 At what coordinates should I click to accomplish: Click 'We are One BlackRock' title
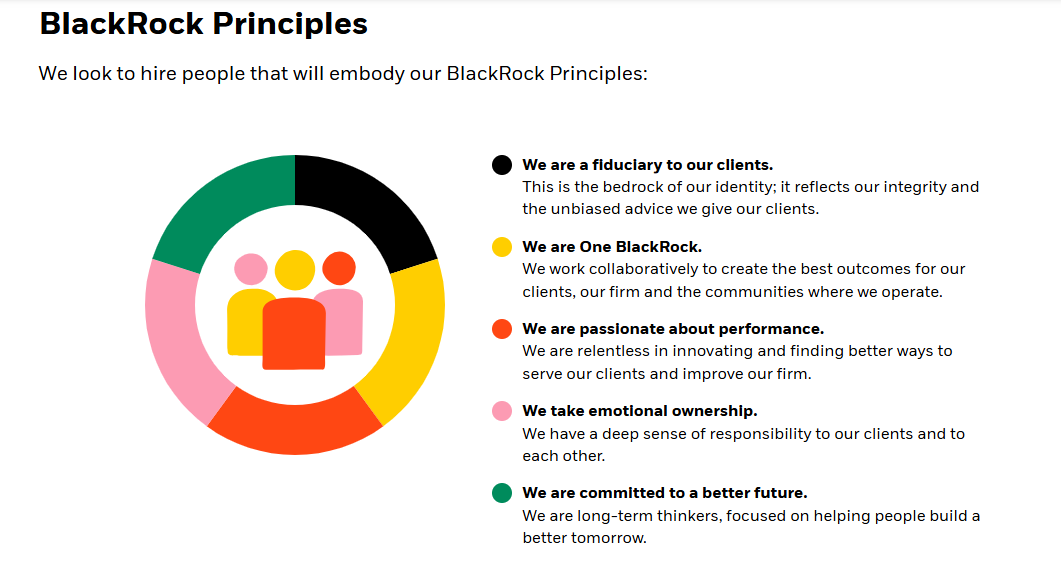[x=612, y=247]
